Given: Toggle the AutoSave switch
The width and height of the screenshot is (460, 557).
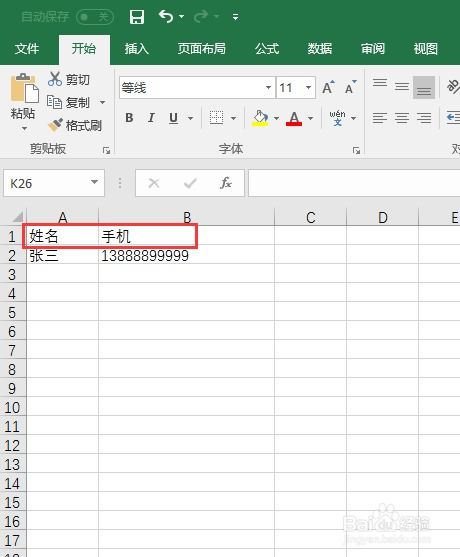Looking at the screenshot, I should point(95,17).
